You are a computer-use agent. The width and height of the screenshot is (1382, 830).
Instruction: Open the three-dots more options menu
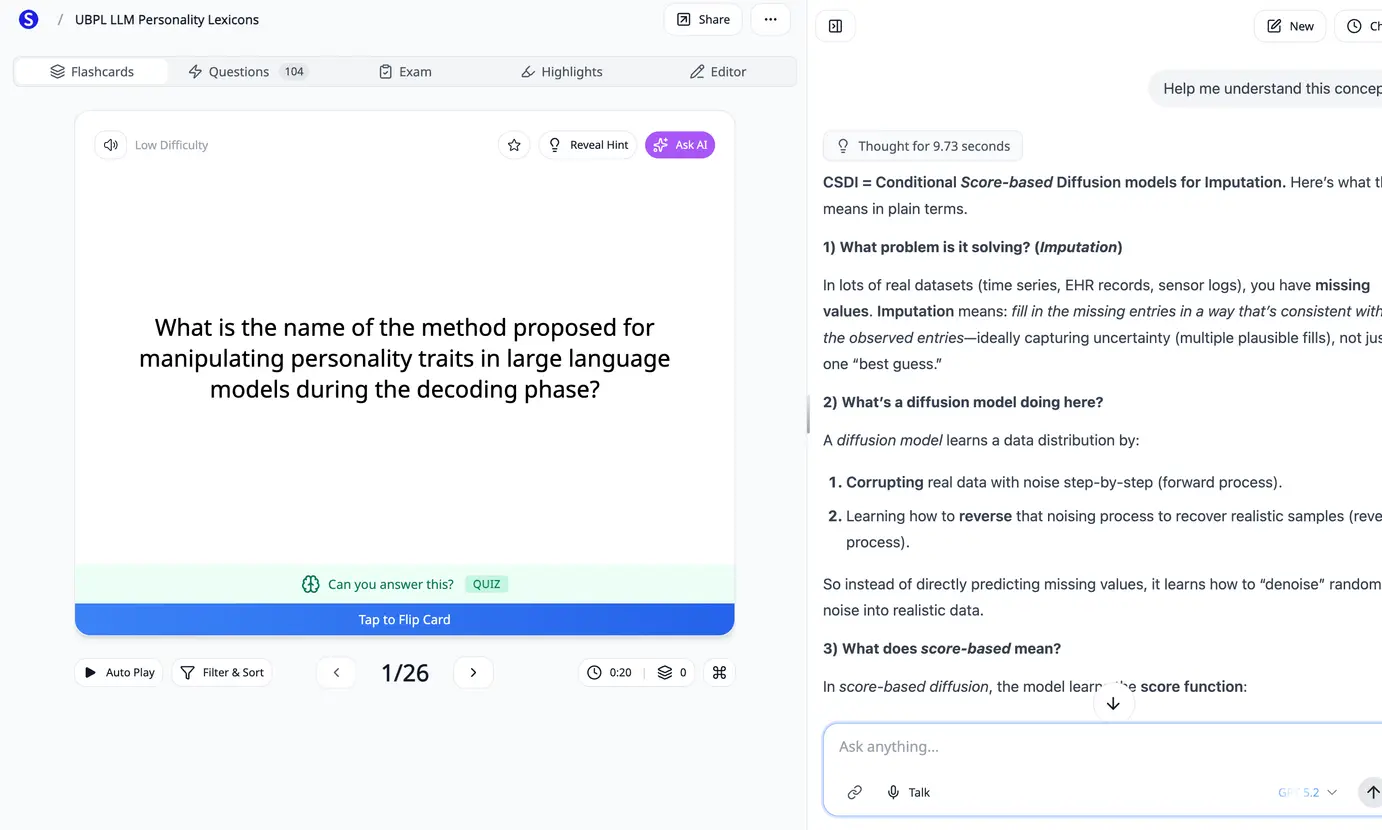coord(770,19)
